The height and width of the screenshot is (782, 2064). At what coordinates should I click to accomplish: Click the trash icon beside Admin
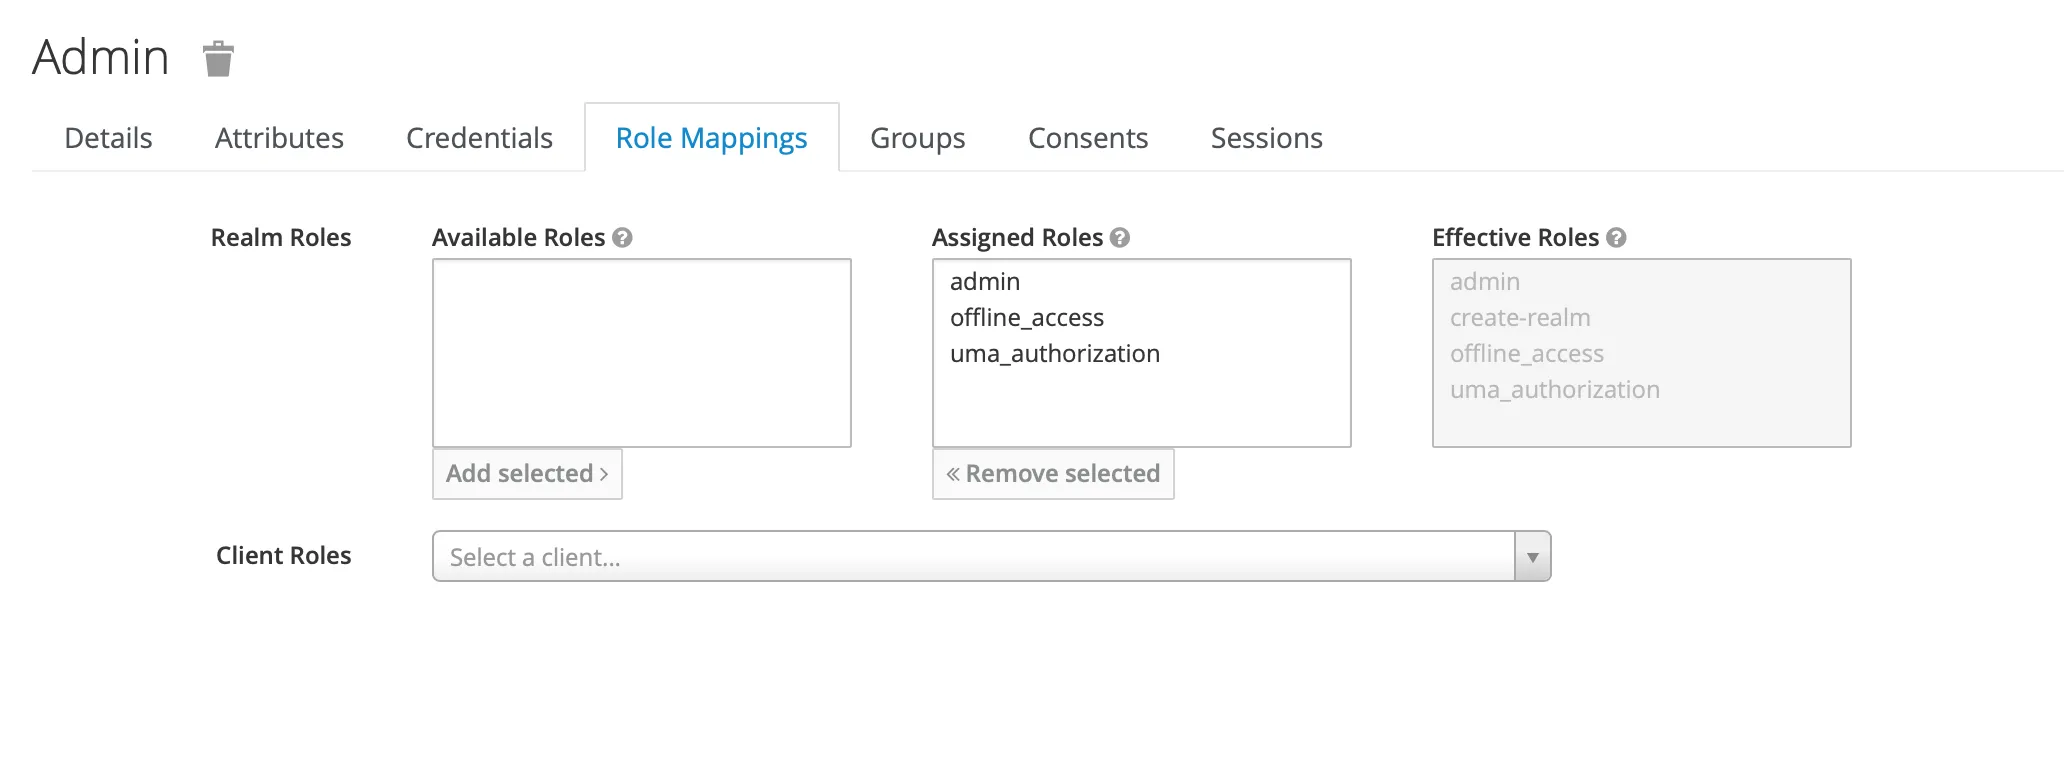(x=218, y=59)
